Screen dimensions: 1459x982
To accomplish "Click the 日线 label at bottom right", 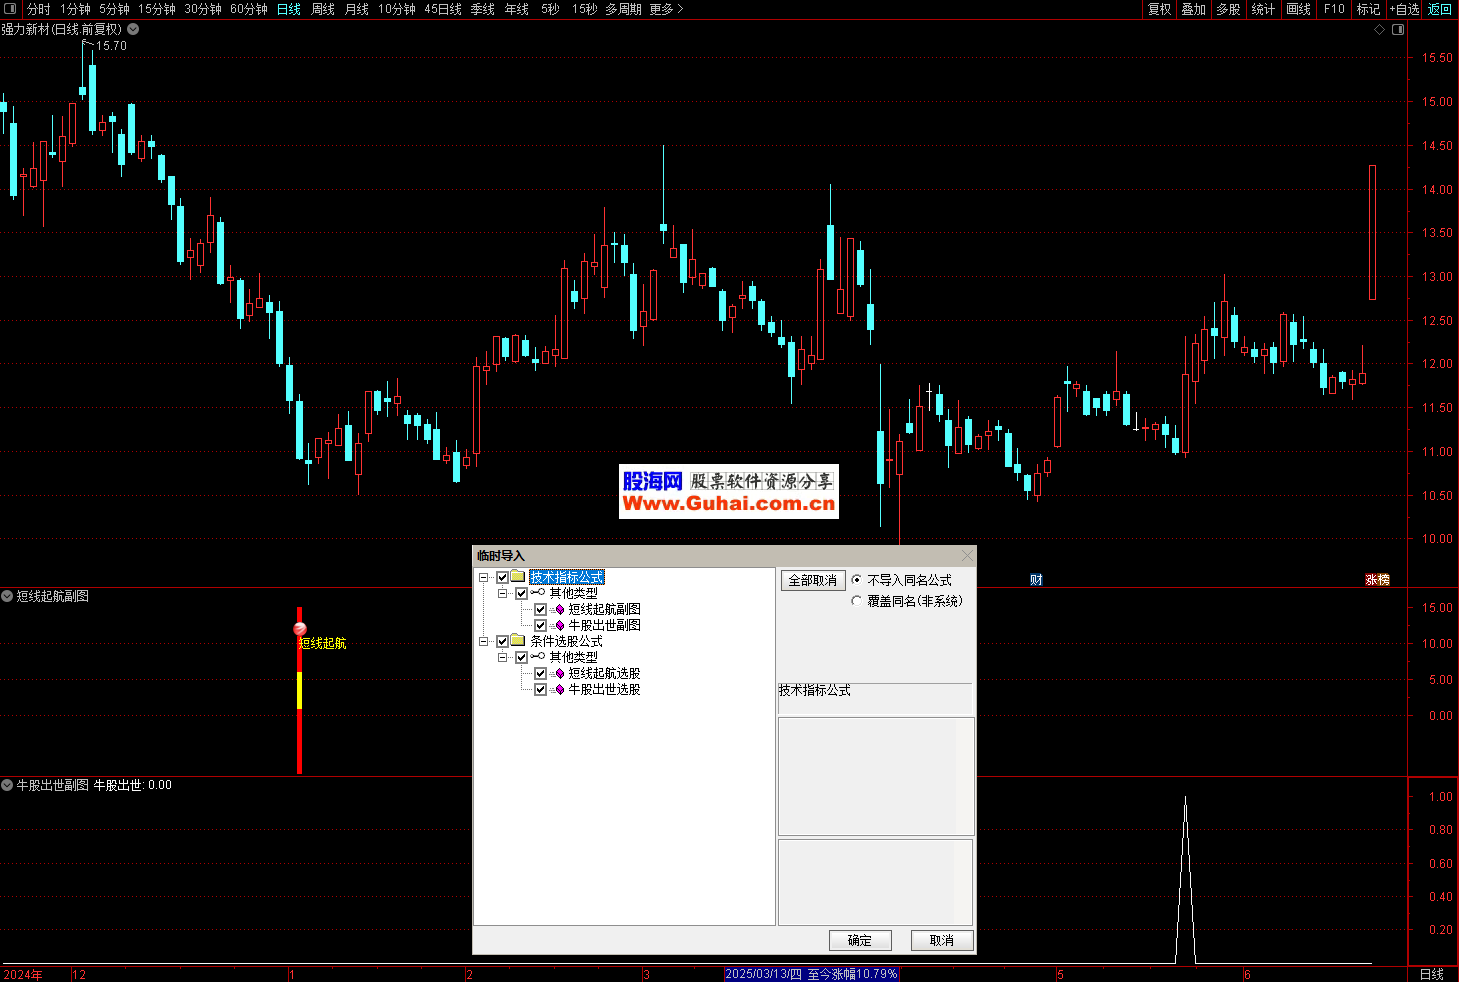I will tap(1432, 974).
